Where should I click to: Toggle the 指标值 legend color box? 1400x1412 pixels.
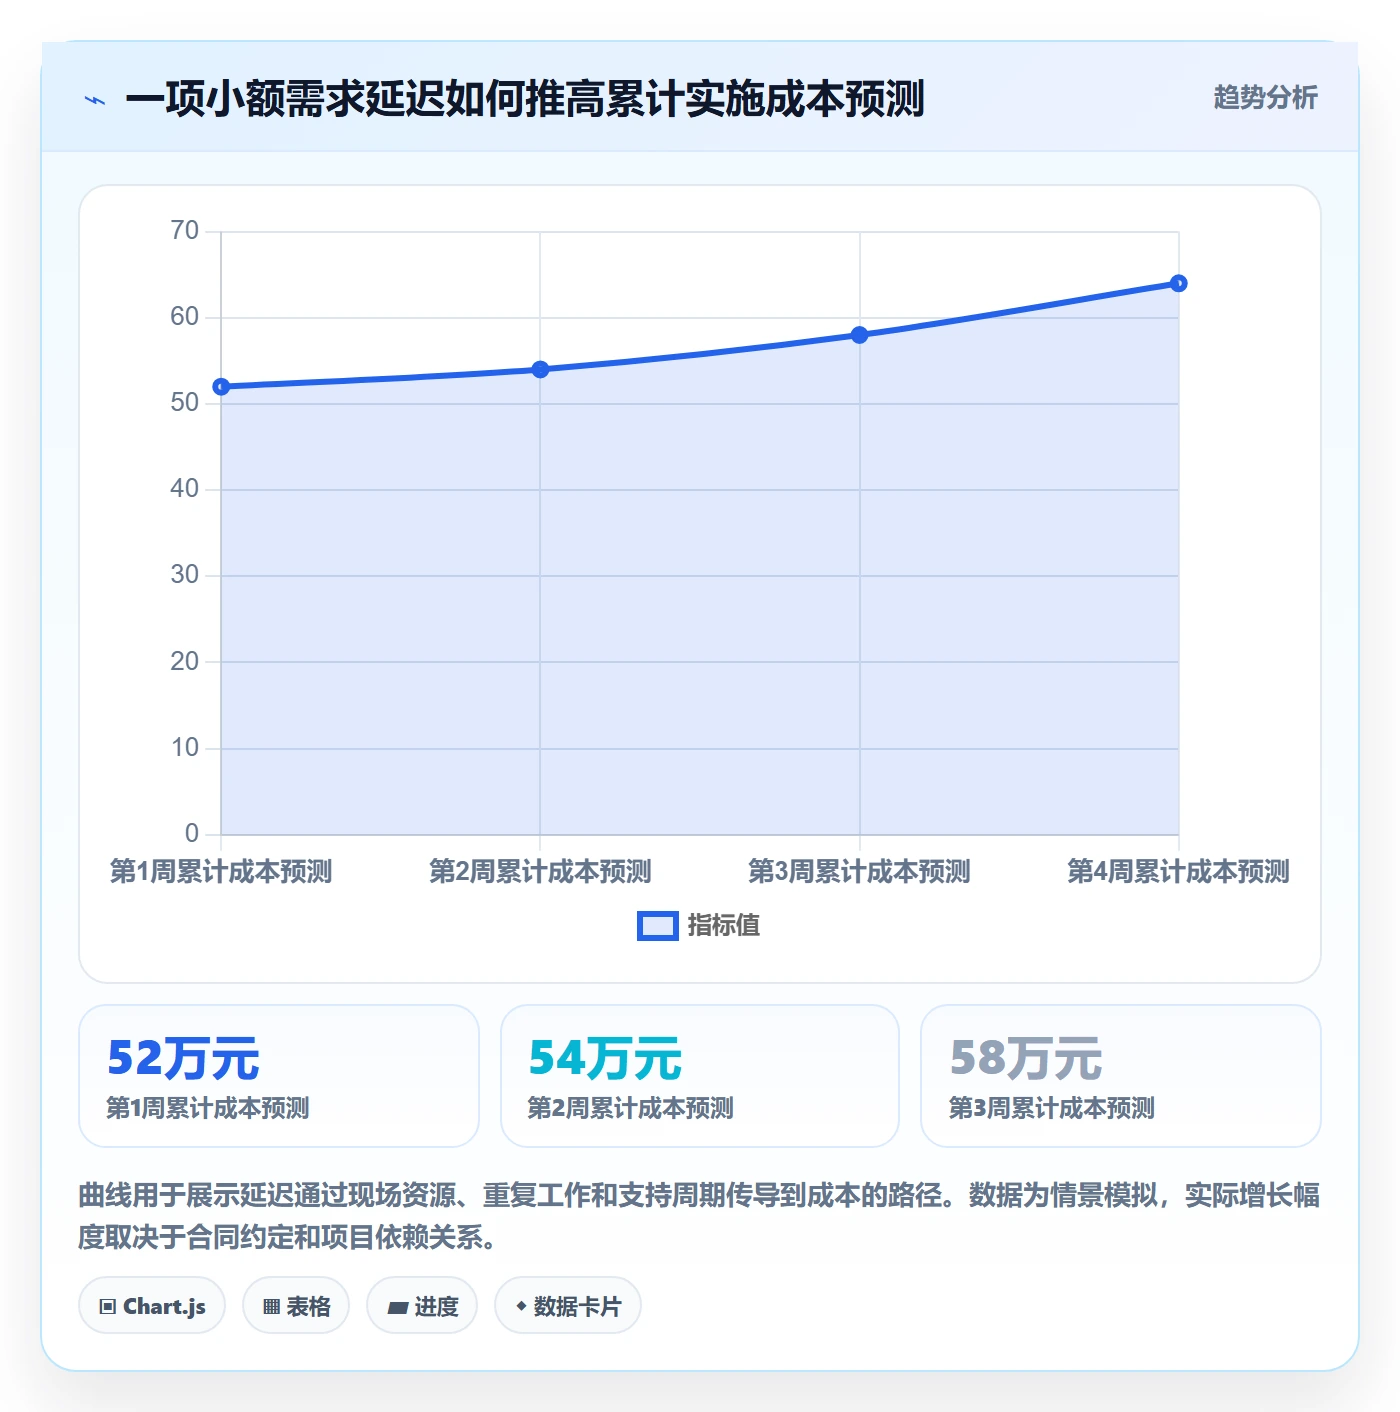pos(657,926)
